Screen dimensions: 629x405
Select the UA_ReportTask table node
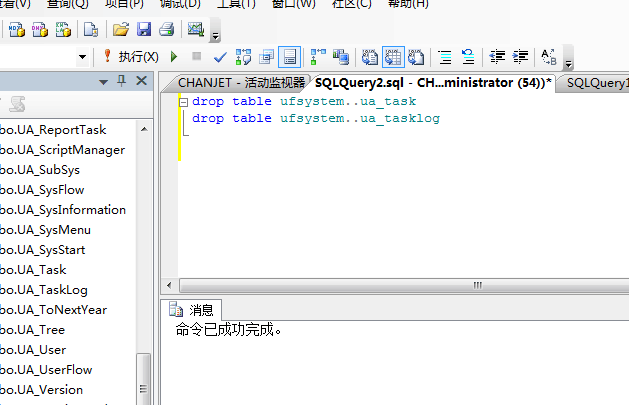(x=53, y=130)
